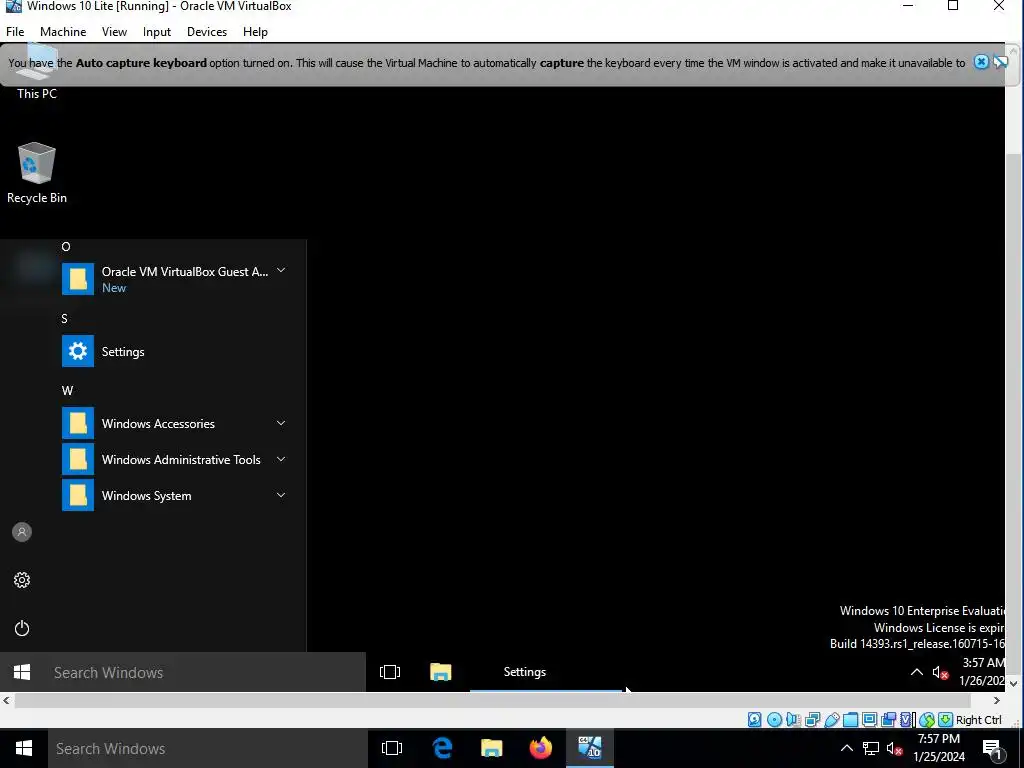
Task: Launch Microsoft Edge from host taskbar
Action: click(443, 748)
